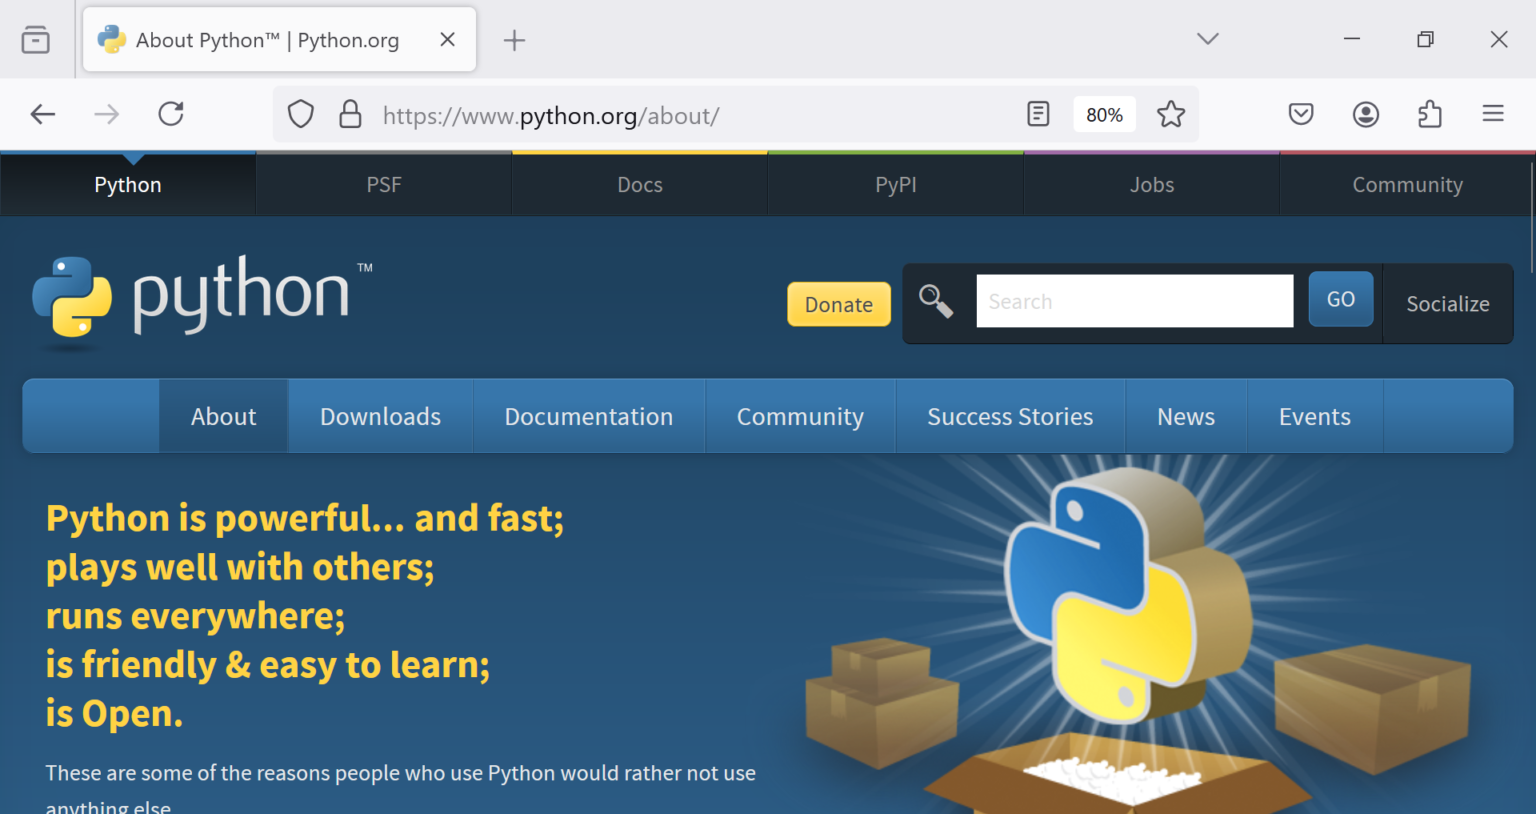Select the Jobs menu item

point(1151,184)
